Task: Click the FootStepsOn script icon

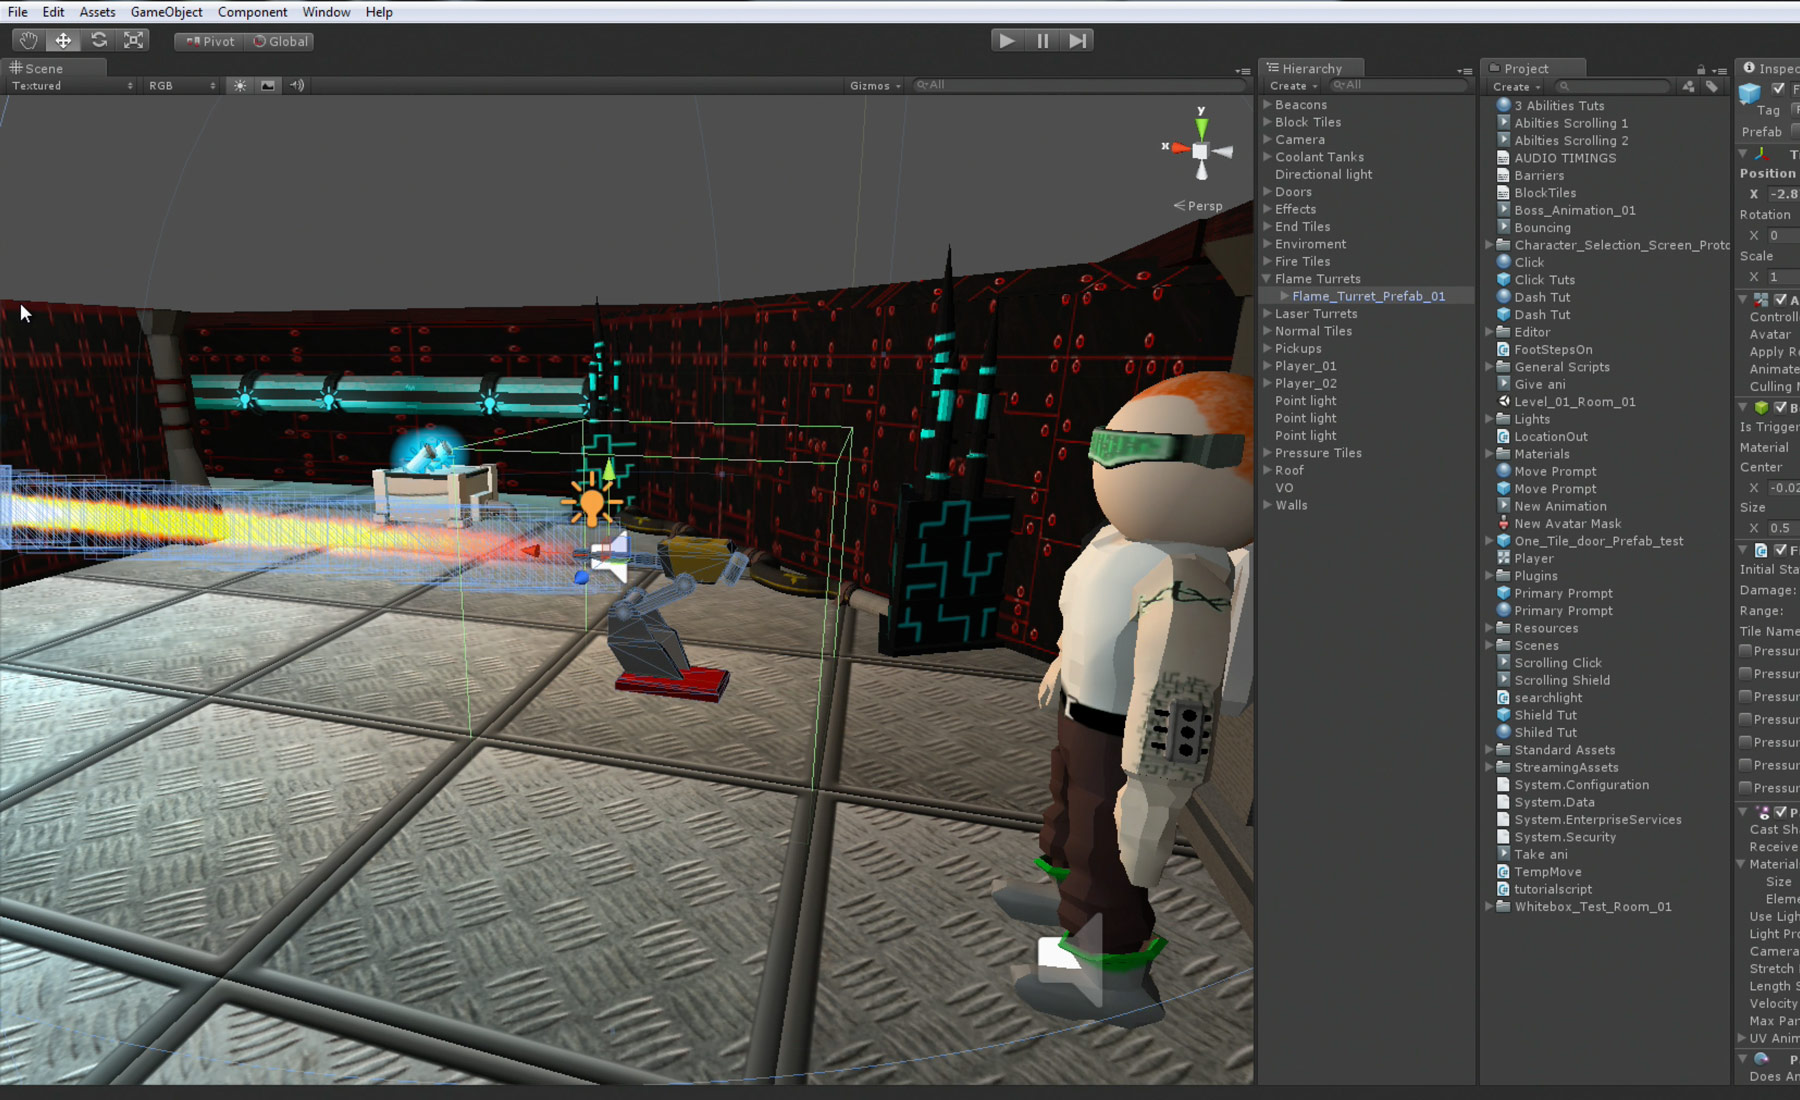Action: pos(1503,349)
